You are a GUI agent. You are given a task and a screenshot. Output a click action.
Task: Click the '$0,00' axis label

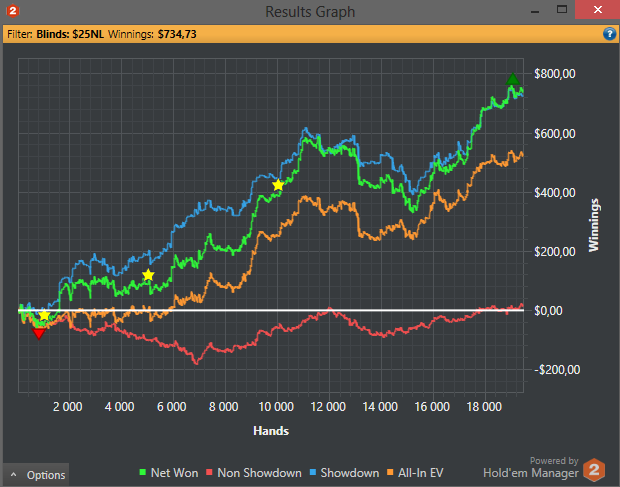[x=548, y=311]
